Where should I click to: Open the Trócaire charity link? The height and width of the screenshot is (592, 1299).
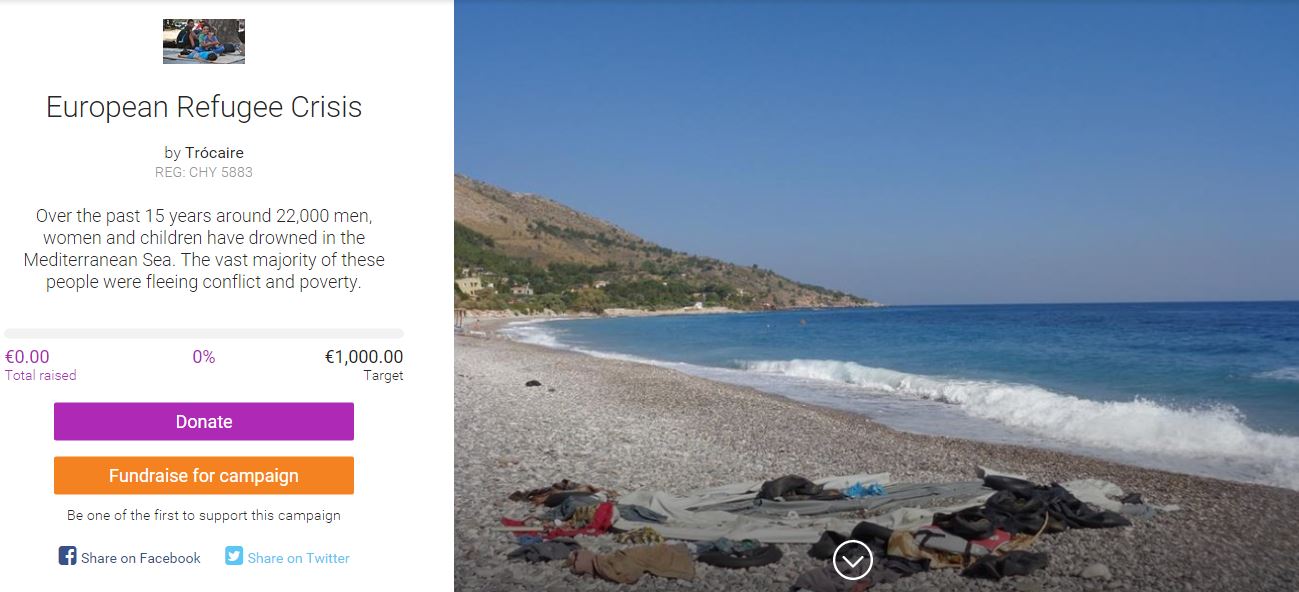coord(214,153)
